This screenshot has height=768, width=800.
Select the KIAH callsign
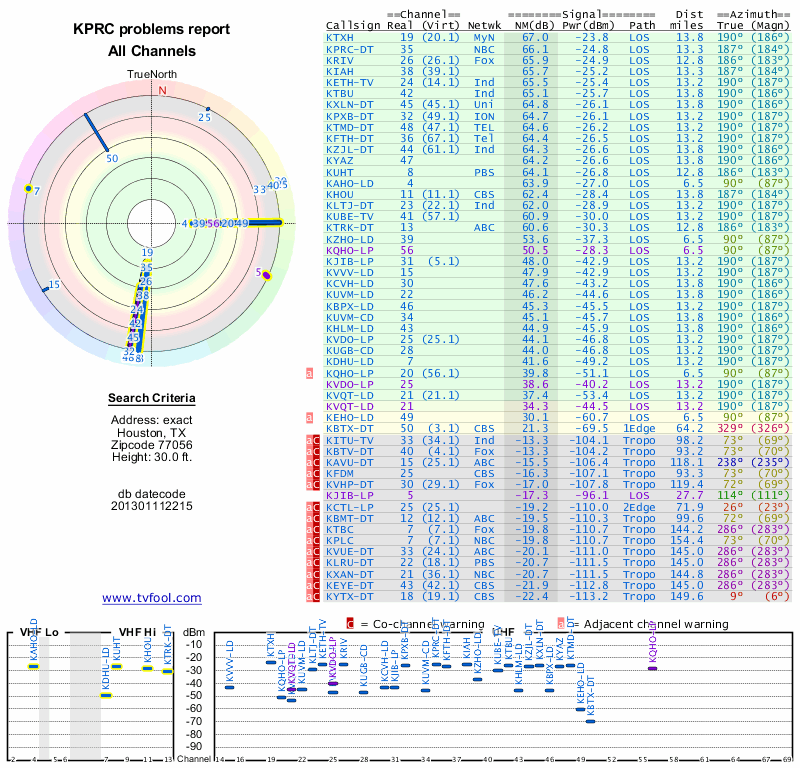click(x=340, y=71)
